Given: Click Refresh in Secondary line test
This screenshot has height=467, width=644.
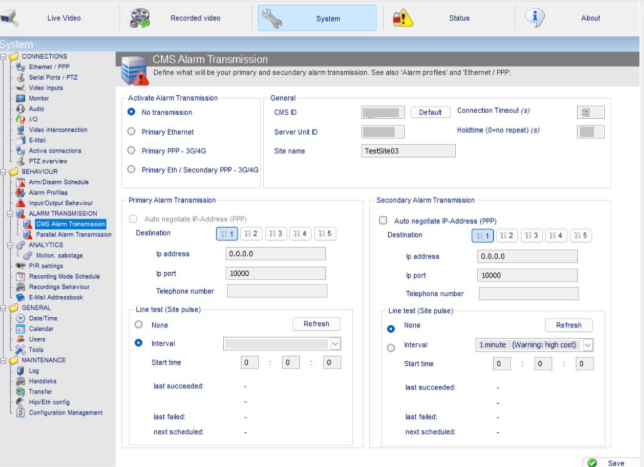Looking at the screenshot, I should tap(569, 325).
